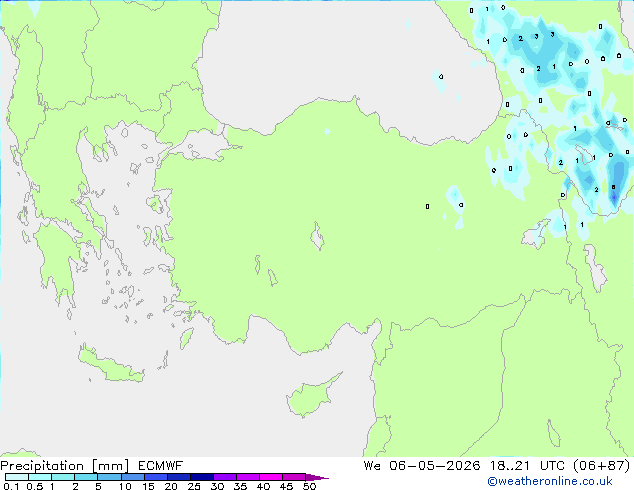Click the legend value "20"
Image resolution: width=634 pixels, height=490 pixels.
click(171, 486)
